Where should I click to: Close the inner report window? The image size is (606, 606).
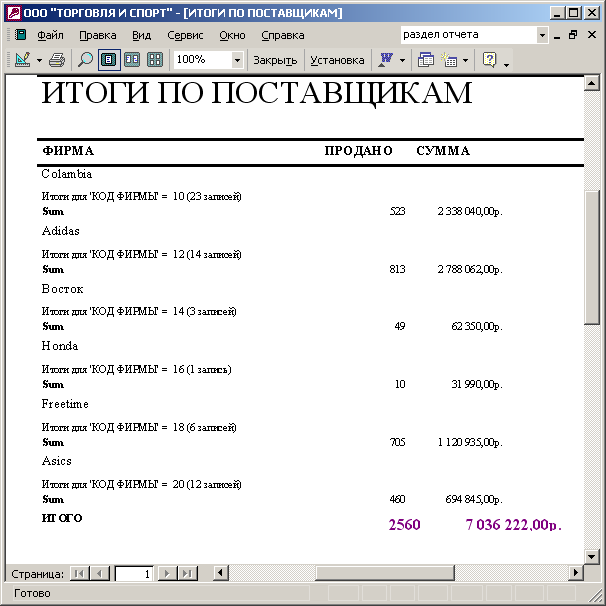(x=592, y=35)
